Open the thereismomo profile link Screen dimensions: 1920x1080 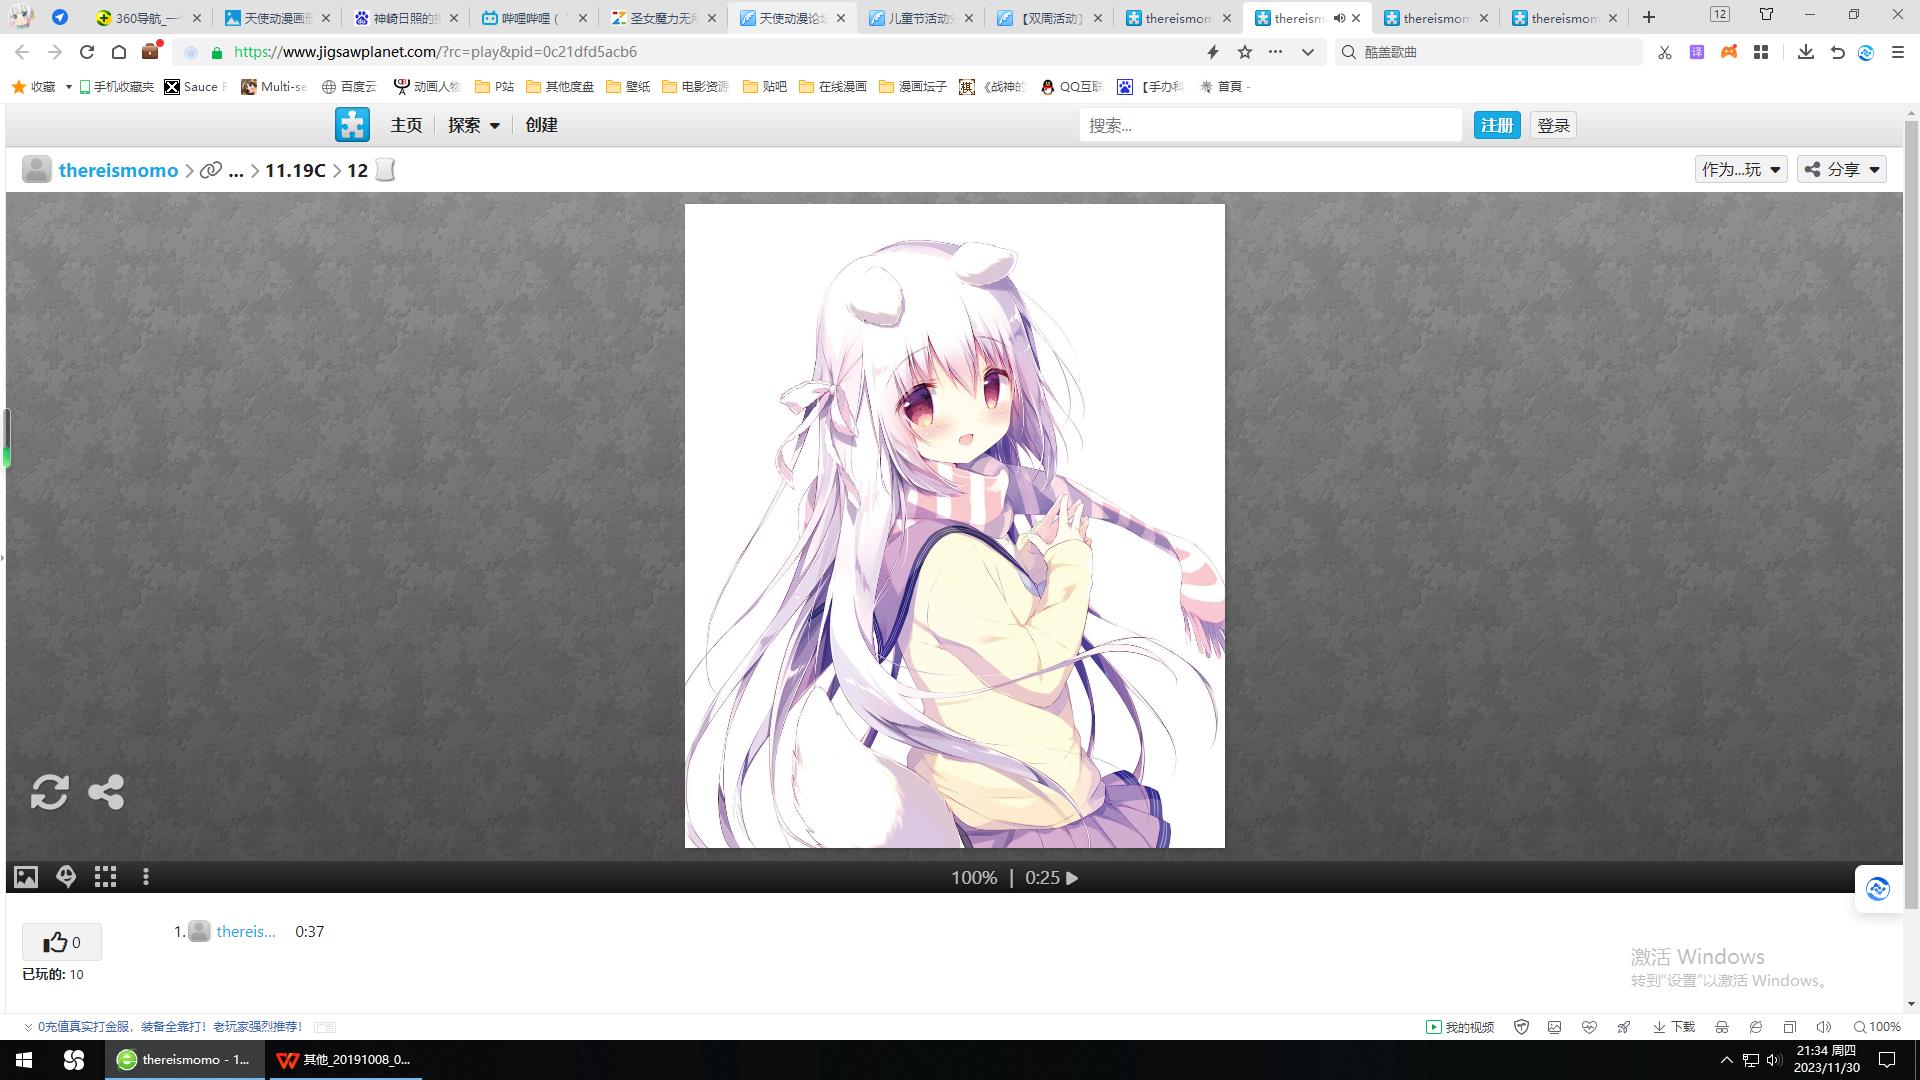pos(118,170)
